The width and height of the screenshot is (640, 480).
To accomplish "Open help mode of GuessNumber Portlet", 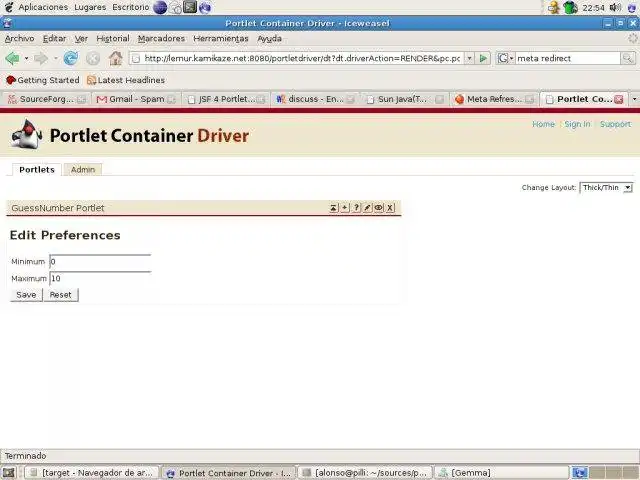I will [x=356, y=208].
